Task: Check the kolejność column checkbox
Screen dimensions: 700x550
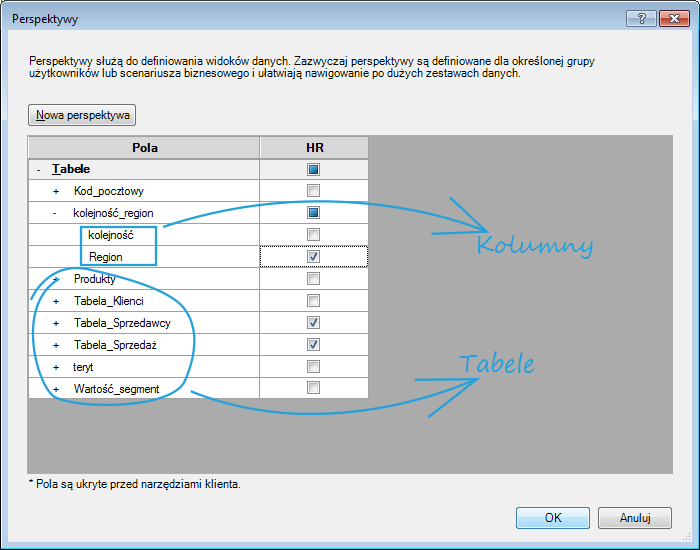Action: pos(314,235)
